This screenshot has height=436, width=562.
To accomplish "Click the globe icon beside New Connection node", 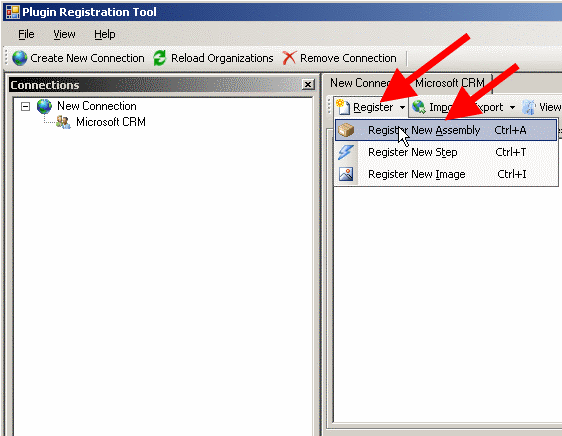I will [x=44, y=106].
